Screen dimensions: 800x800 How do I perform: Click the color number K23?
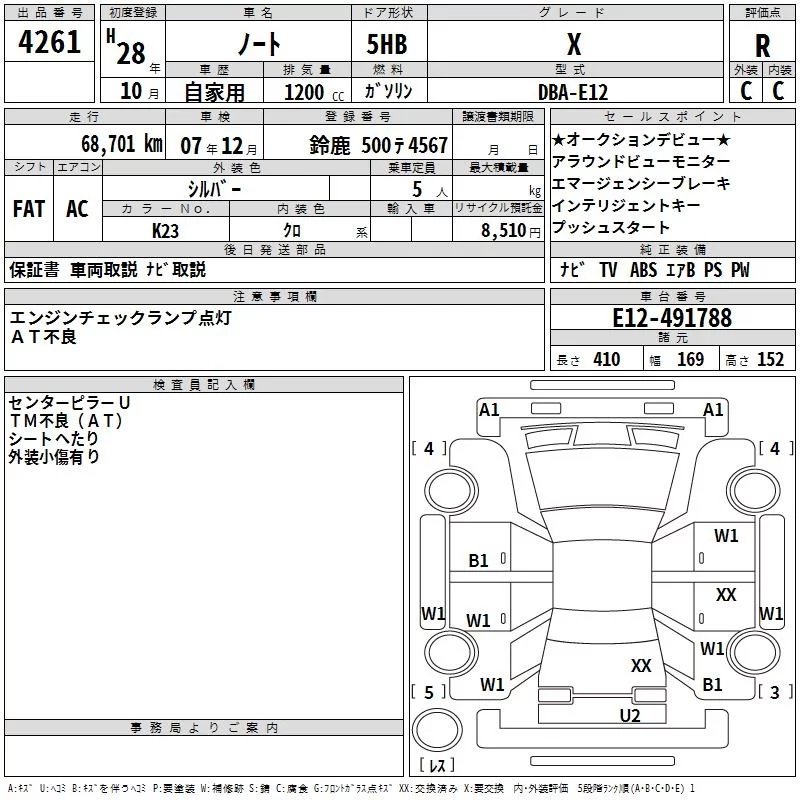(165, 231)
